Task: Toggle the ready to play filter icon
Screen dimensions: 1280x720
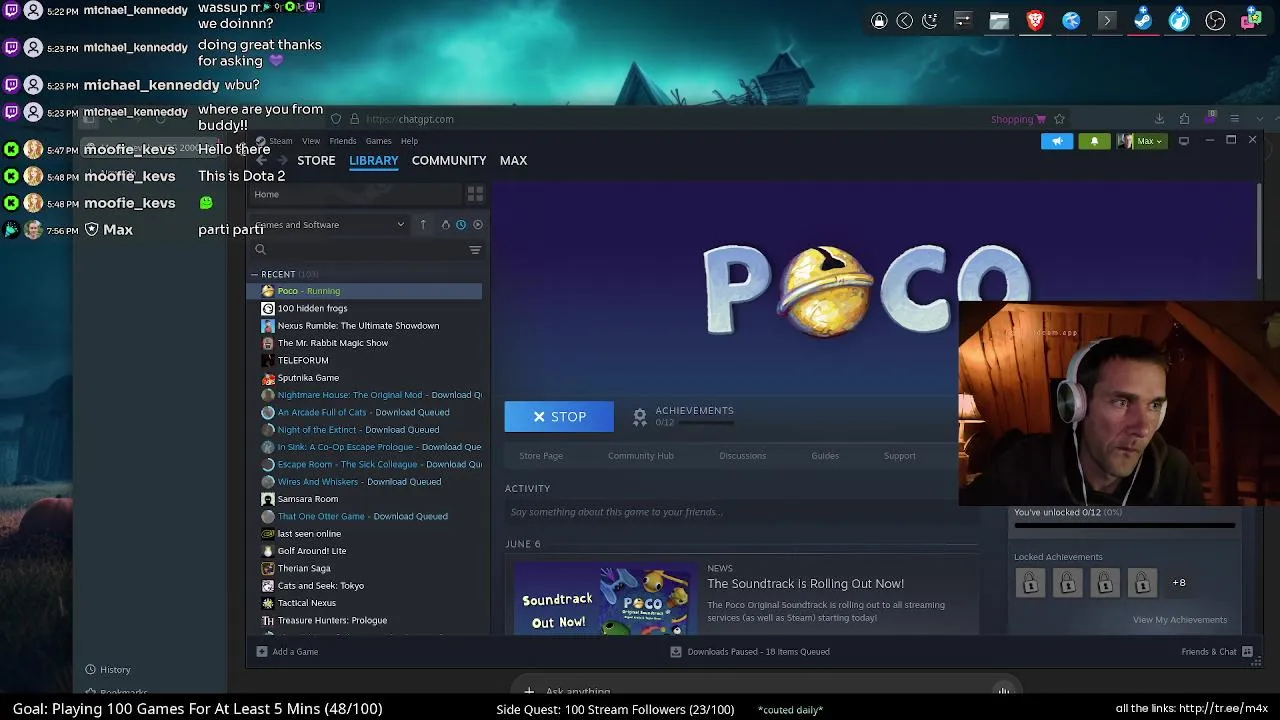Action: tap(478, 224)
